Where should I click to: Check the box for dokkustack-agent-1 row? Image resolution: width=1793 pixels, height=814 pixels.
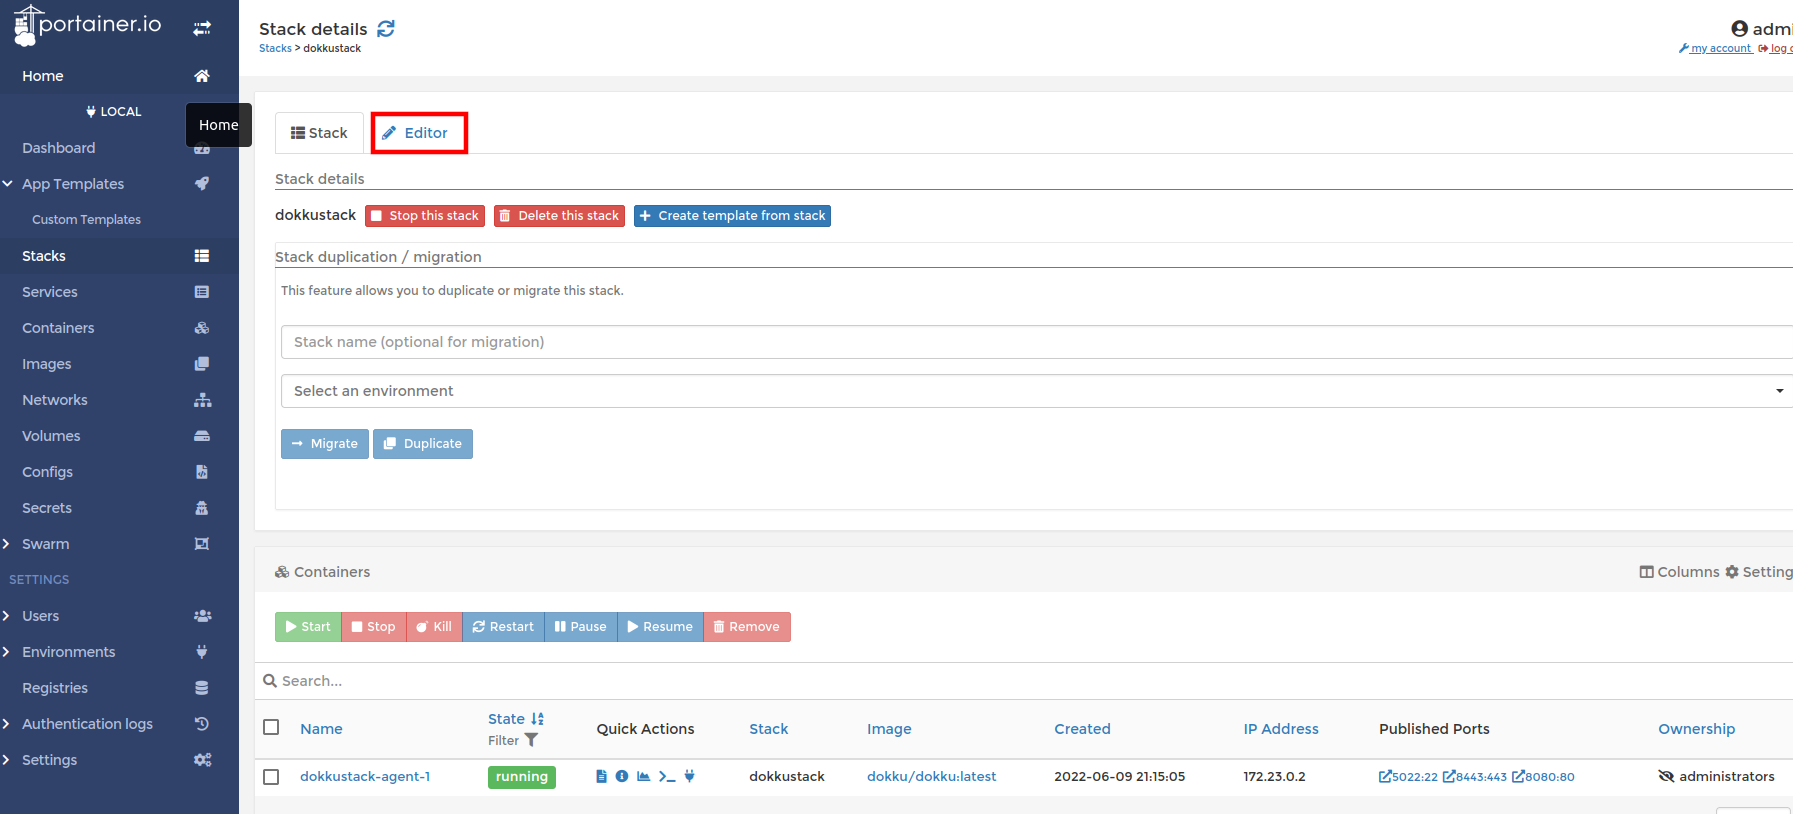pos(271,777)
